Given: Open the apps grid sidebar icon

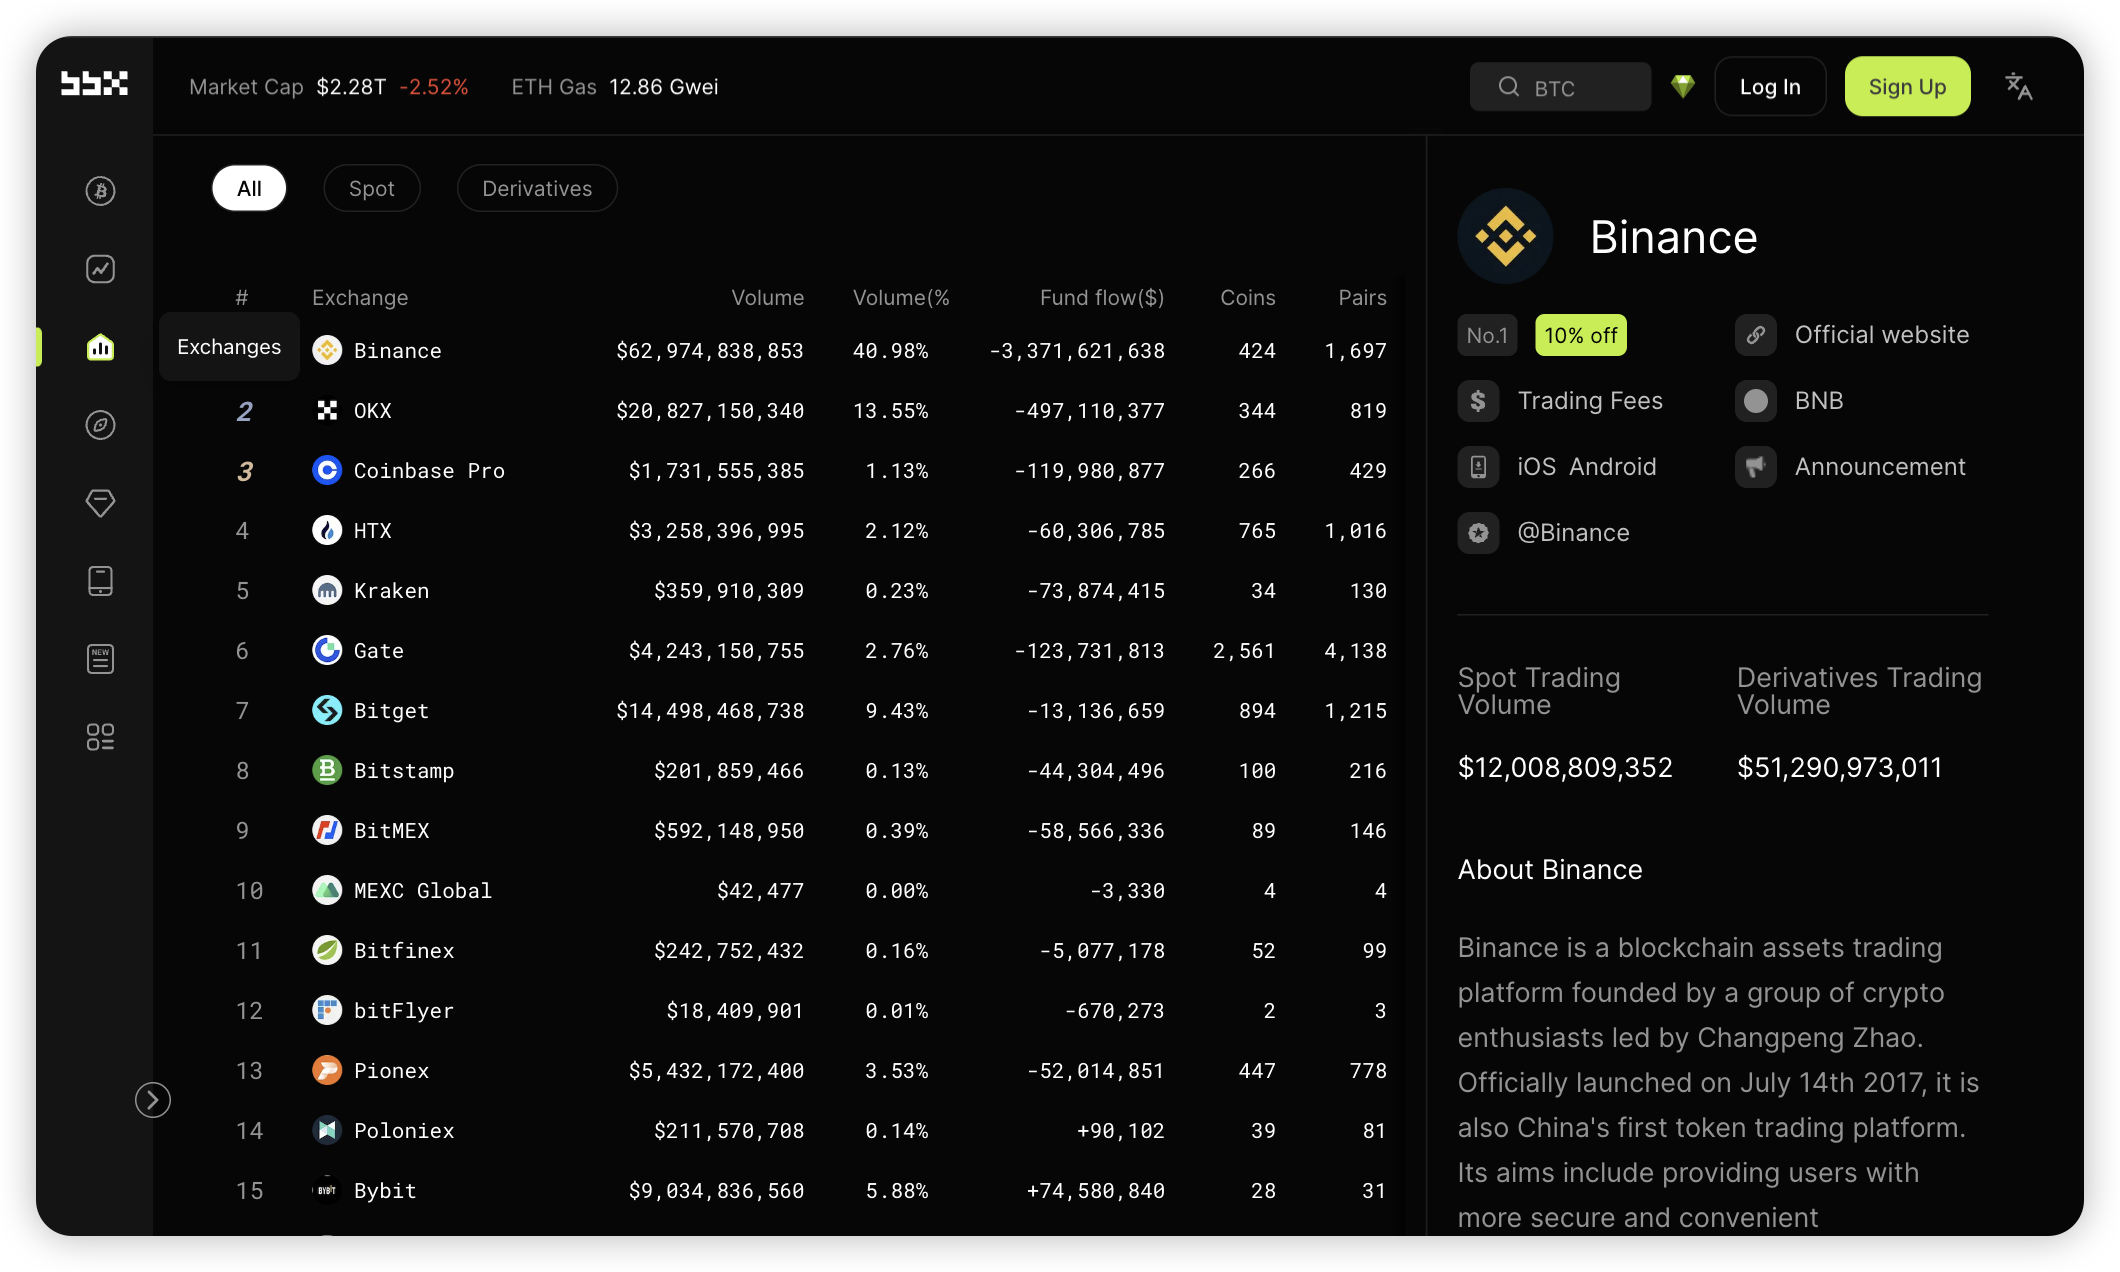Looking at the screenshot, I should tap(100, 737).
